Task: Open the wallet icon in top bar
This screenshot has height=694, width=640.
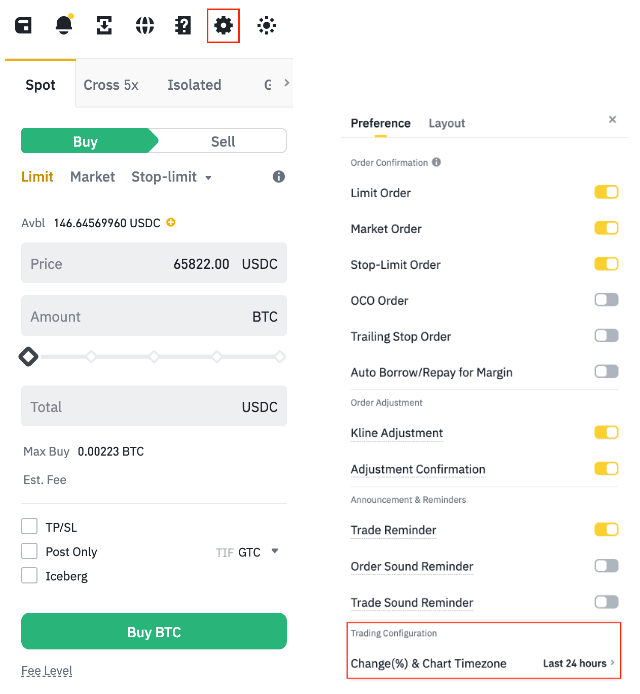Action: [x=23, y=26]
